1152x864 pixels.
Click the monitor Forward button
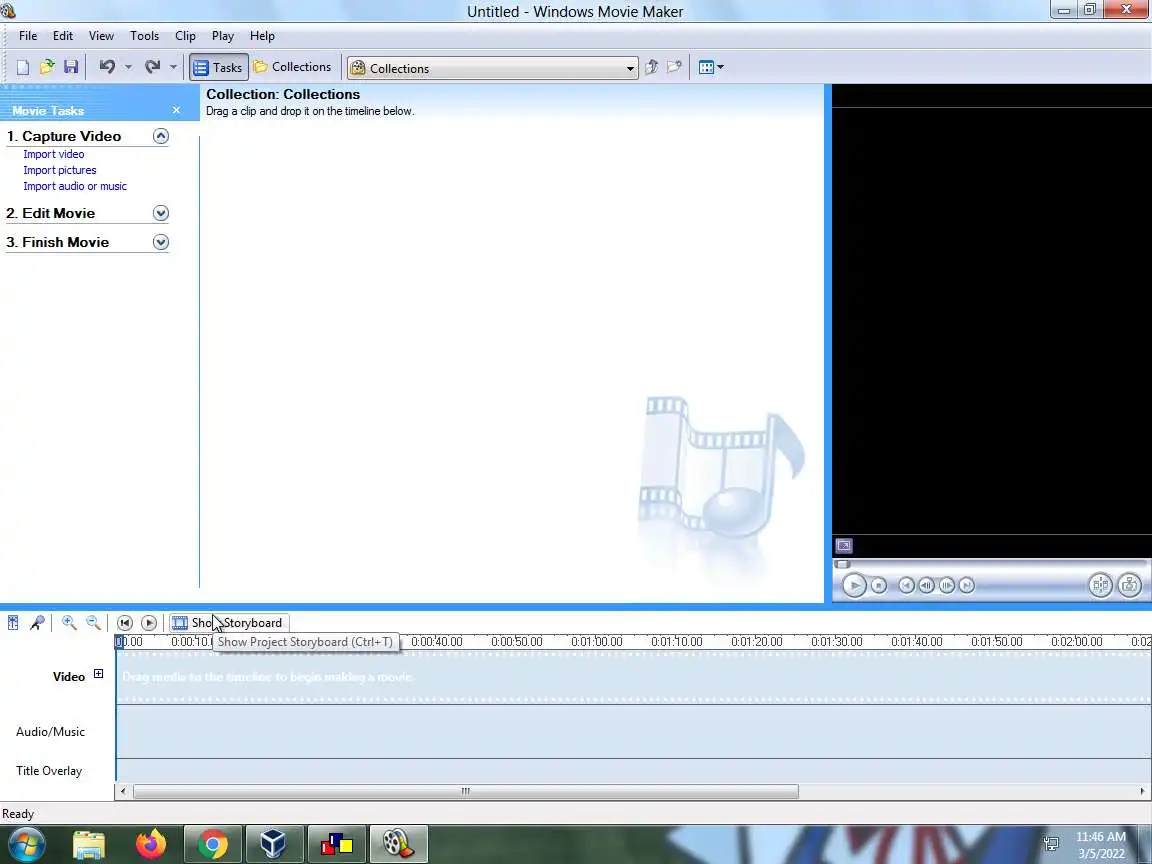pos(967,586)
